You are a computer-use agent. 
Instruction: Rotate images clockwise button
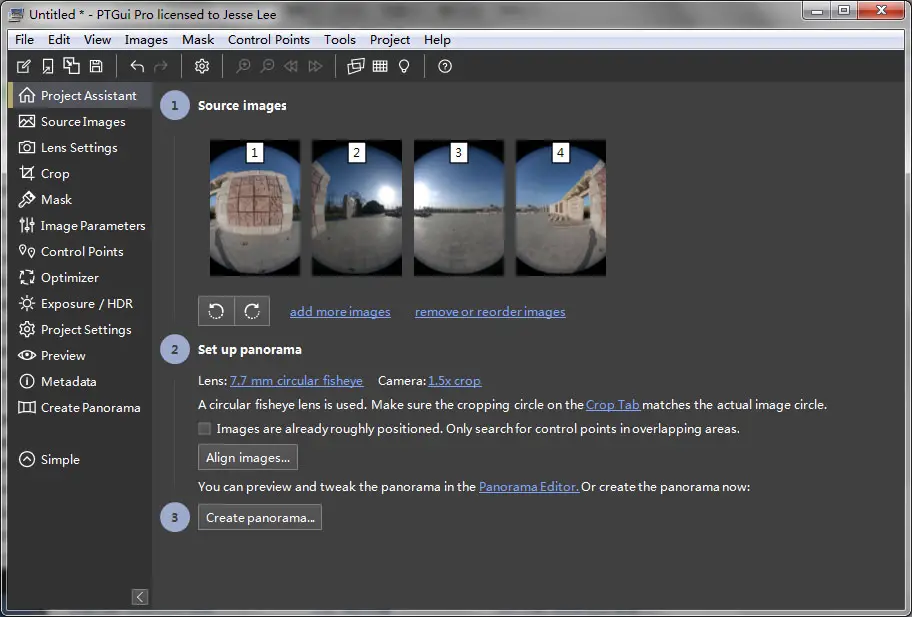pyautogui.click(x=252, y=311)
